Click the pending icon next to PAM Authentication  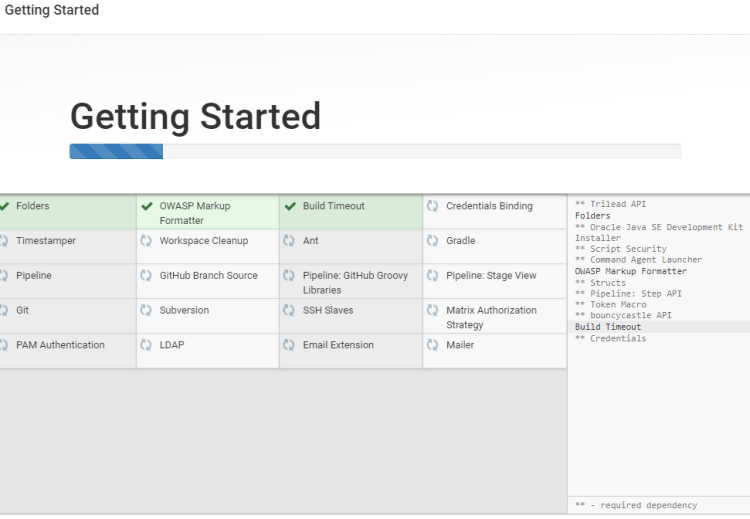tap(4, 345)
